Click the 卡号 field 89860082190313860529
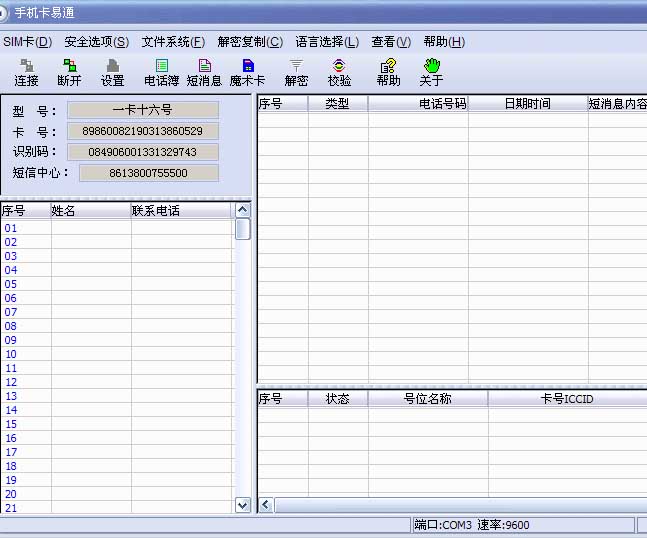The image size is (647, 538). (x=143, y=131)
